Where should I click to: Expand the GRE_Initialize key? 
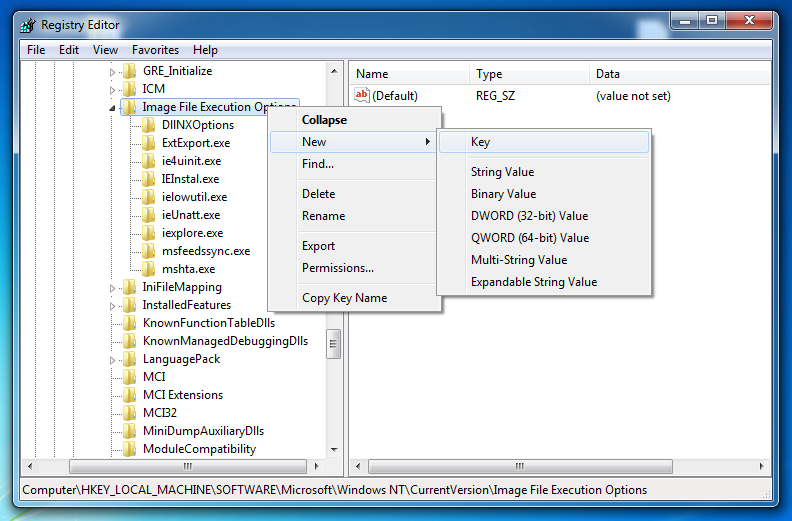point(112,72)
